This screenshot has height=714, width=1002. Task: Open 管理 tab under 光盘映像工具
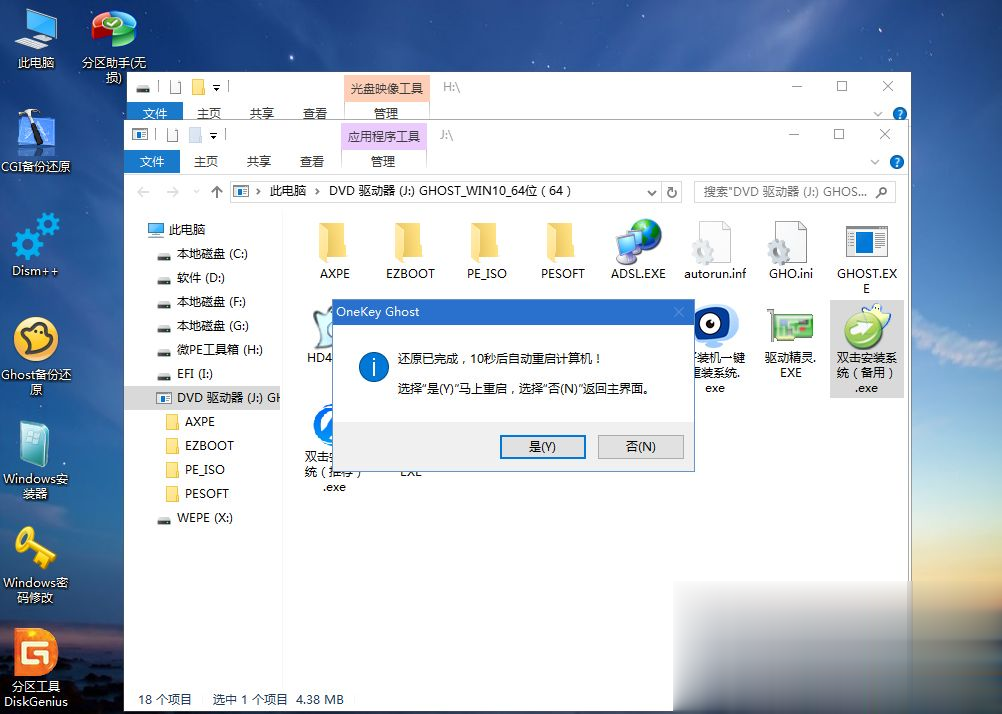386,113
